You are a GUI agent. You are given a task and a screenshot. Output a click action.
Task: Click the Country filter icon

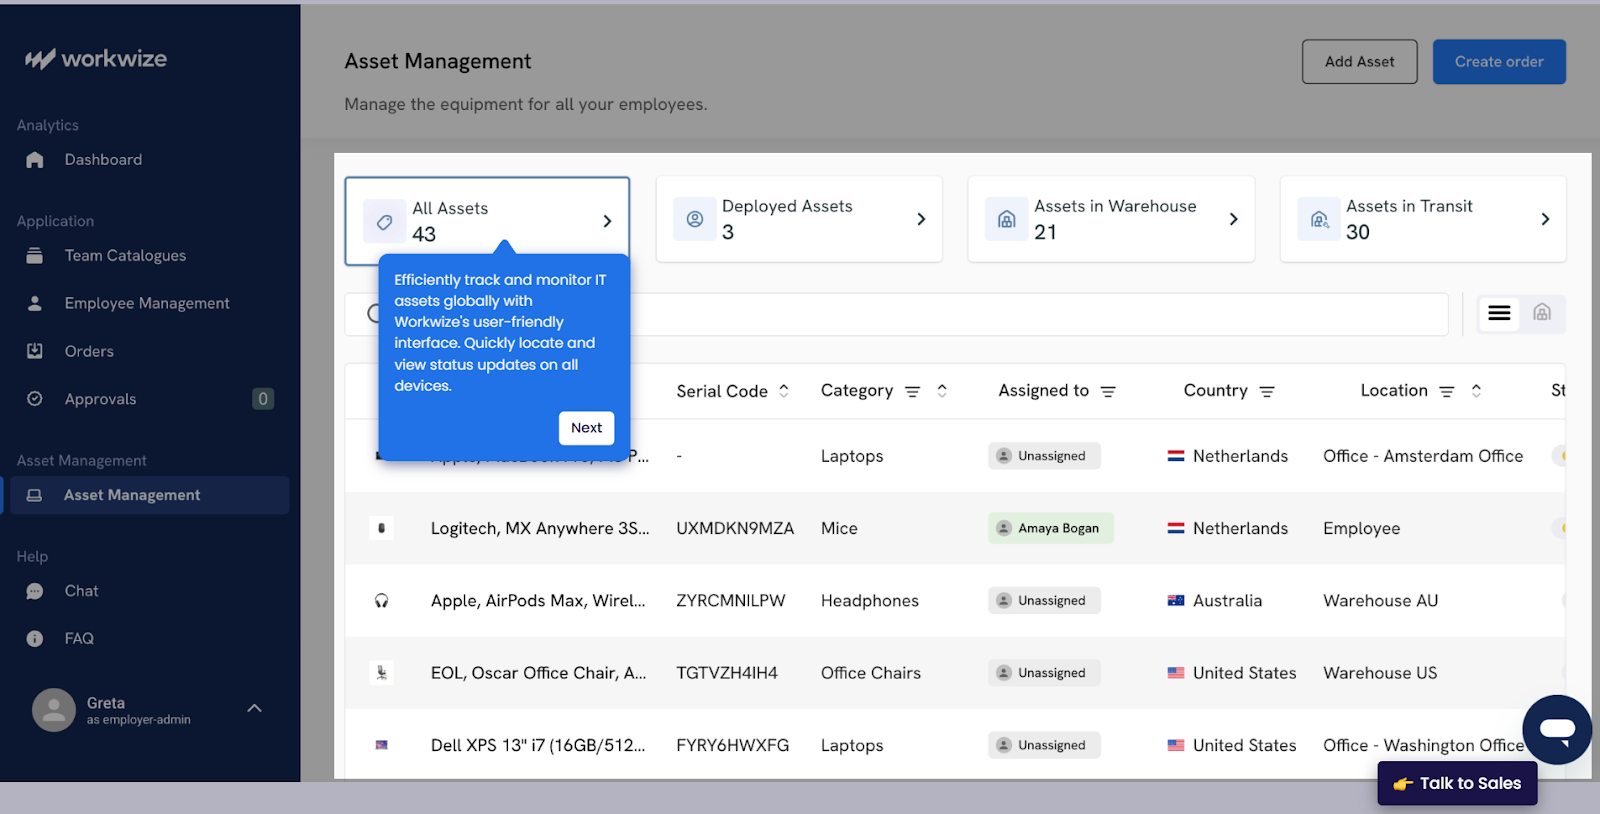1267,392
